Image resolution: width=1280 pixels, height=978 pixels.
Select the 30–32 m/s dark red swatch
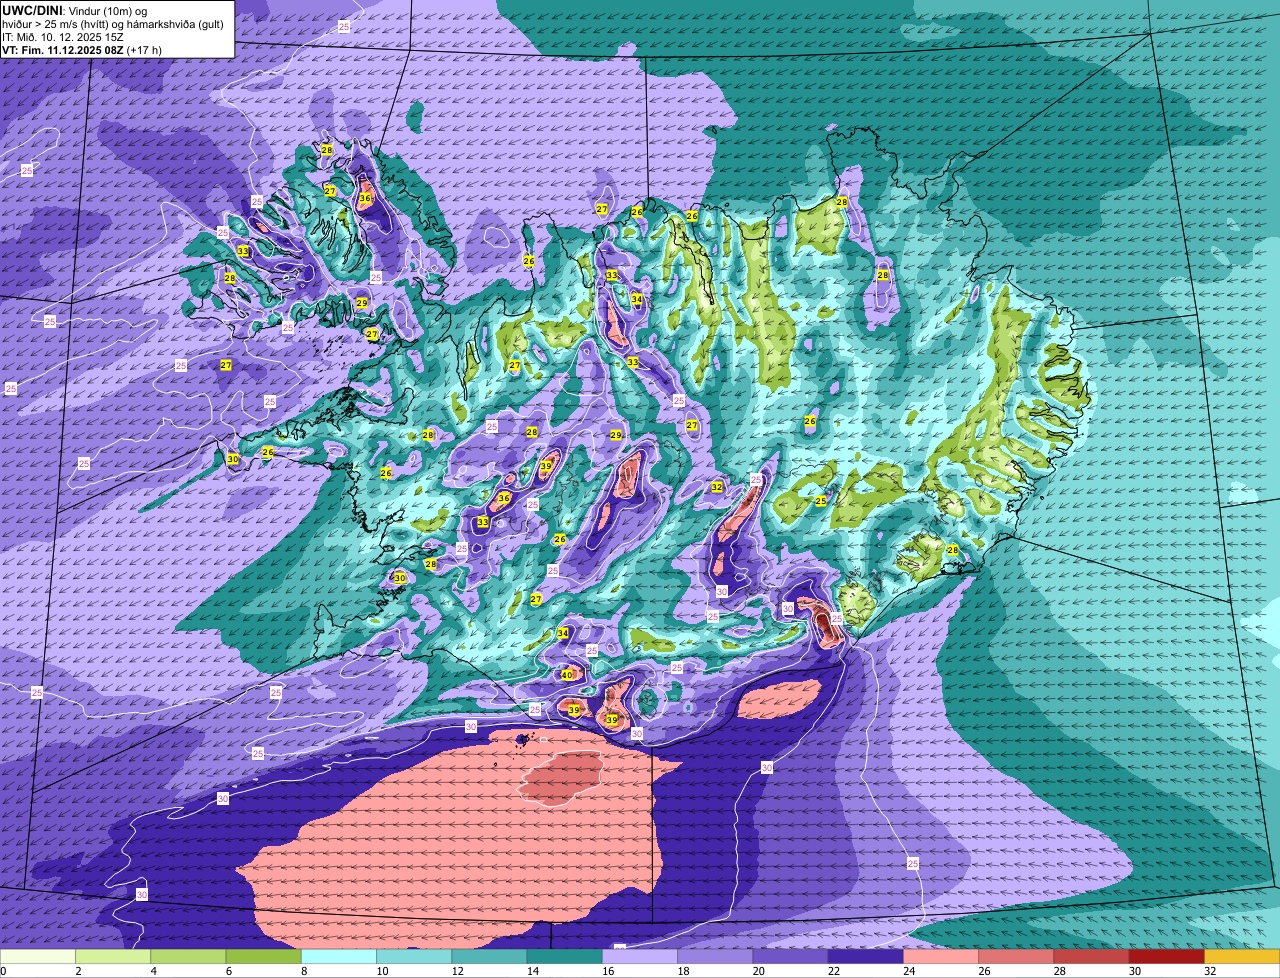click(x=1167, y=957)
